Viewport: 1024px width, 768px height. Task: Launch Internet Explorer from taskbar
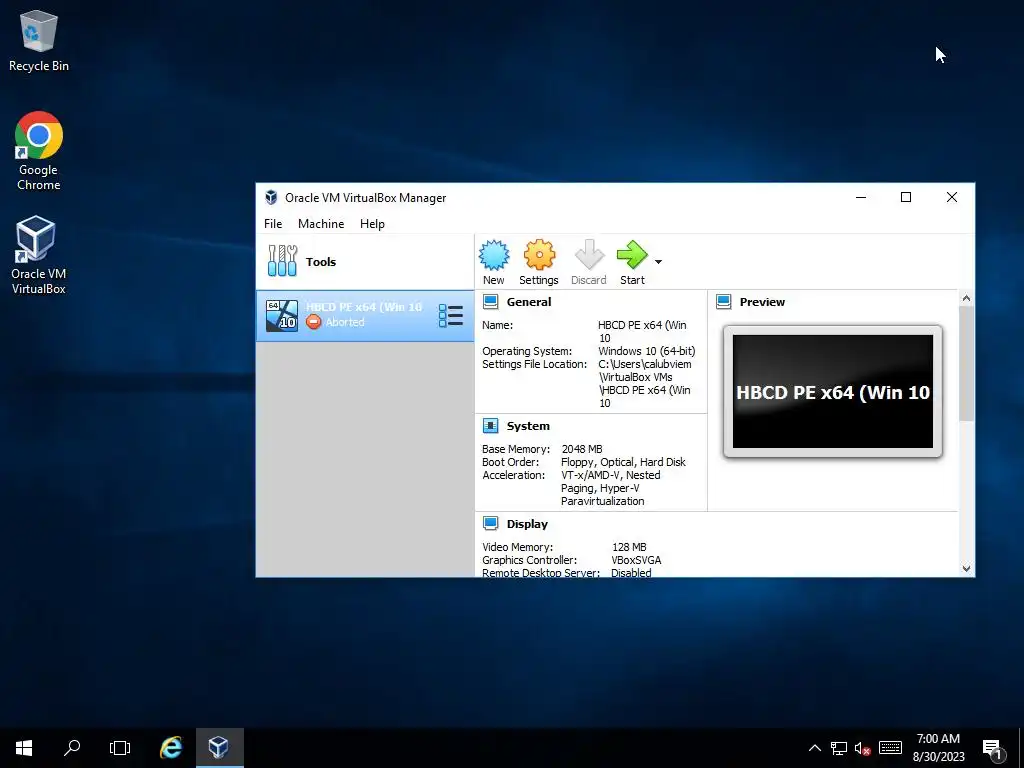(171, 748)
